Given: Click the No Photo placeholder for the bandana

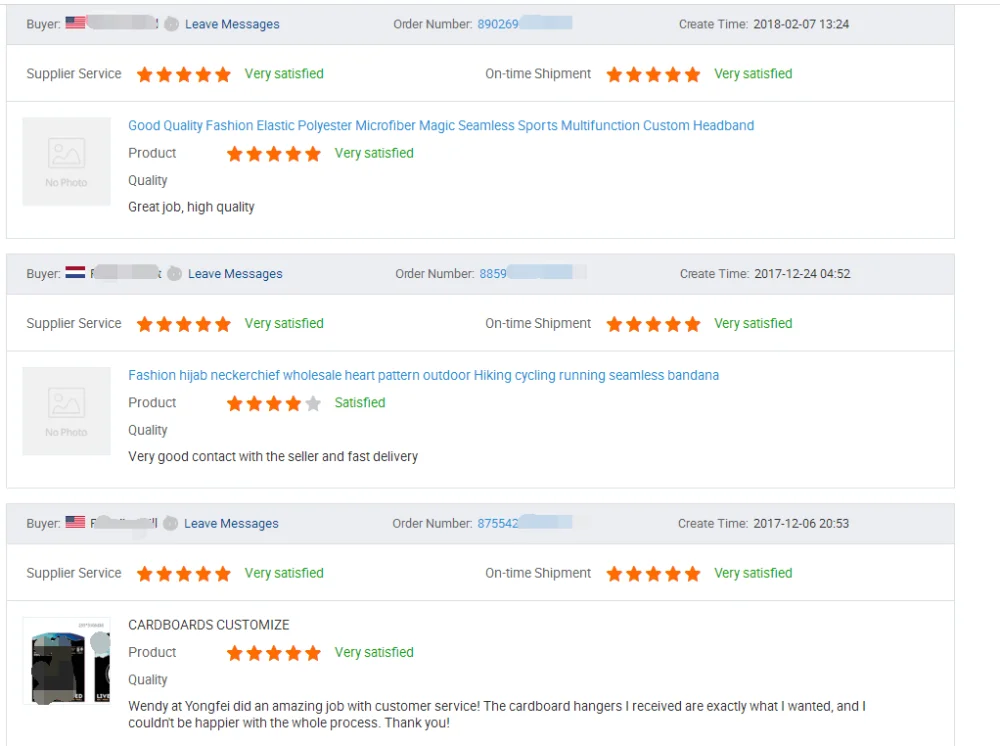Looking at the screenshot, I should pyautogui.click(x=66, y=411).
